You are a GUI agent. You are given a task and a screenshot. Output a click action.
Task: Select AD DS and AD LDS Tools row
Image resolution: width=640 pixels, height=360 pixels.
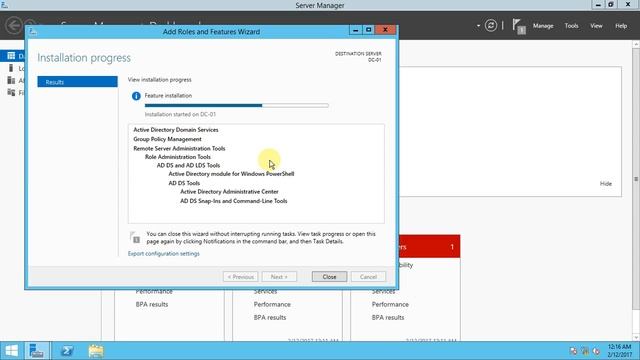[x=188, y=165]
